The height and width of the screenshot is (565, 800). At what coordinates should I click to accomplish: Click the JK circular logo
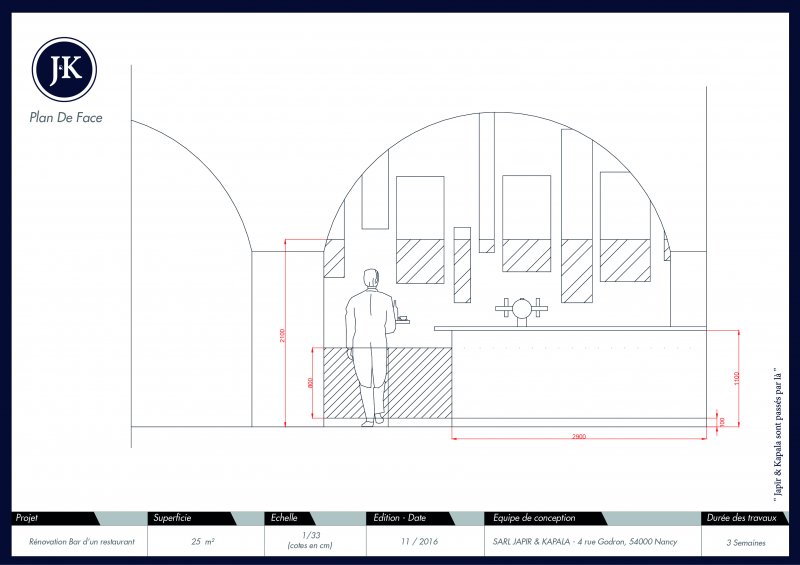coord(64,69)
